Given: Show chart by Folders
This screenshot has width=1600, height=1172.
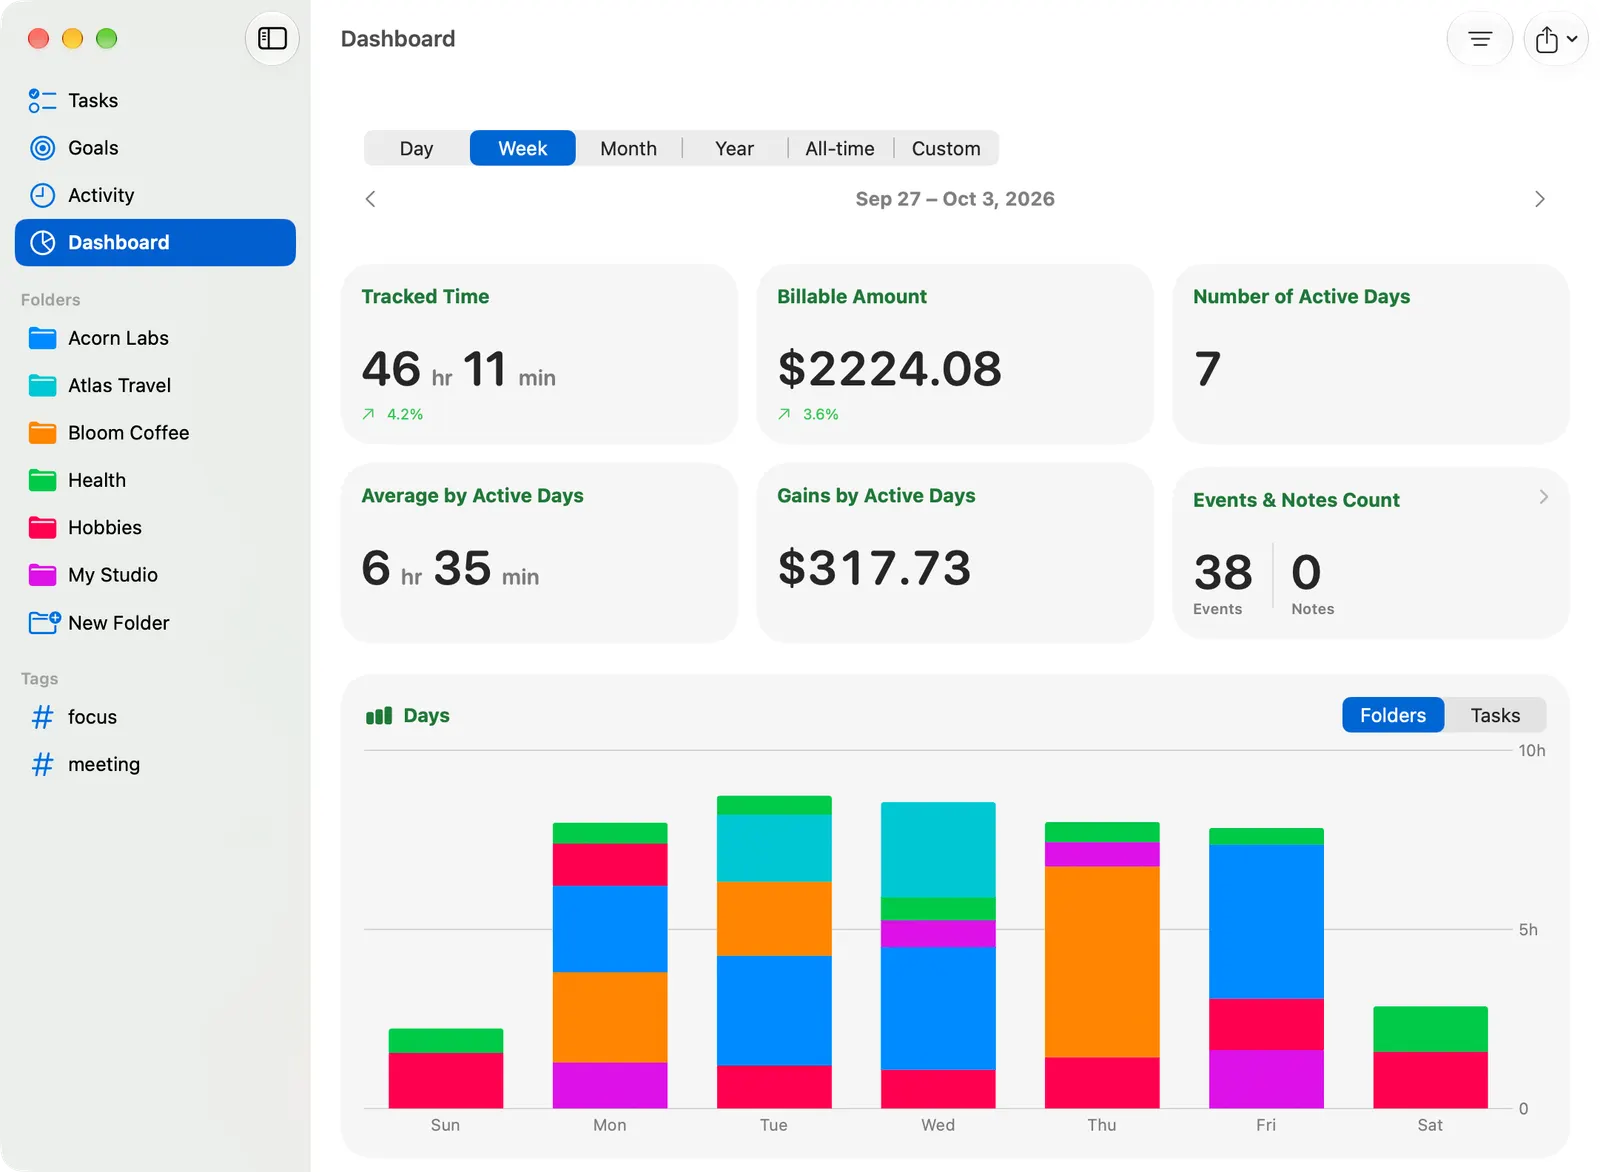Looking at the screenshot, I should click(1393, 715).
